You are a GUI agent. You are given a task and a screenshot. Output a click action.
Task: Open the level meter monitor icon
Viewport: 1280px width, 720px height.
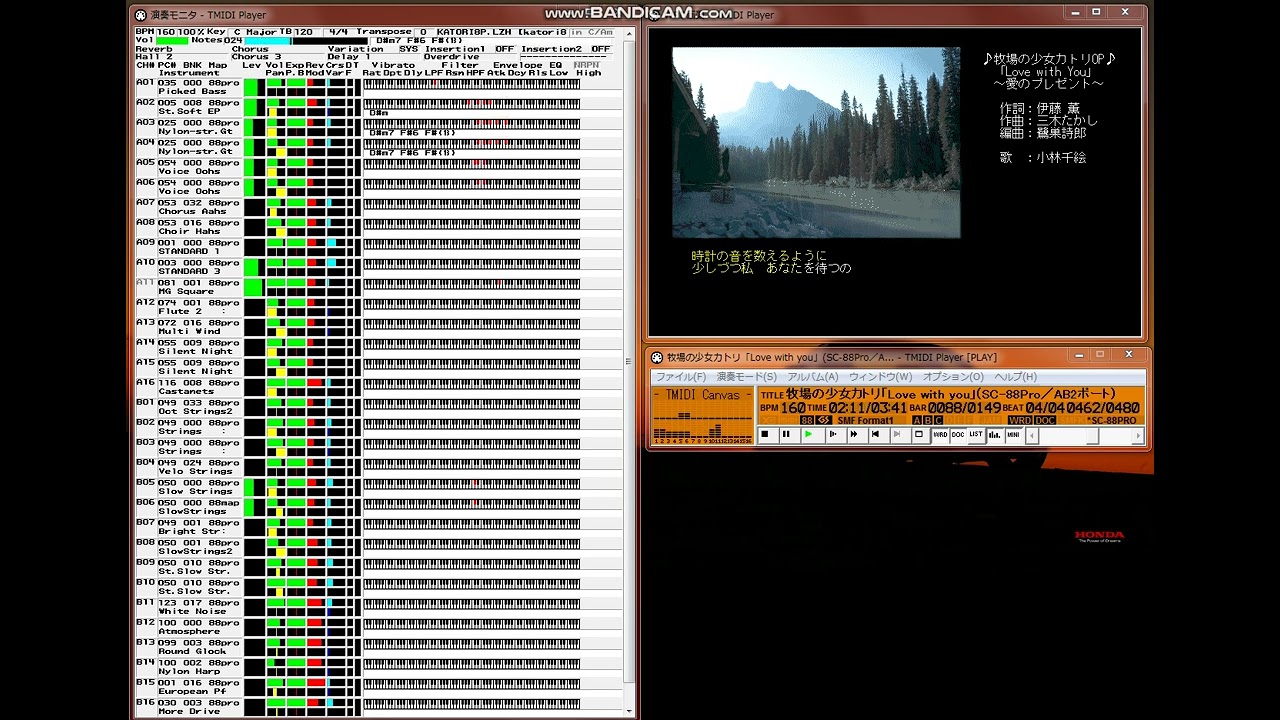click(995, 435)
